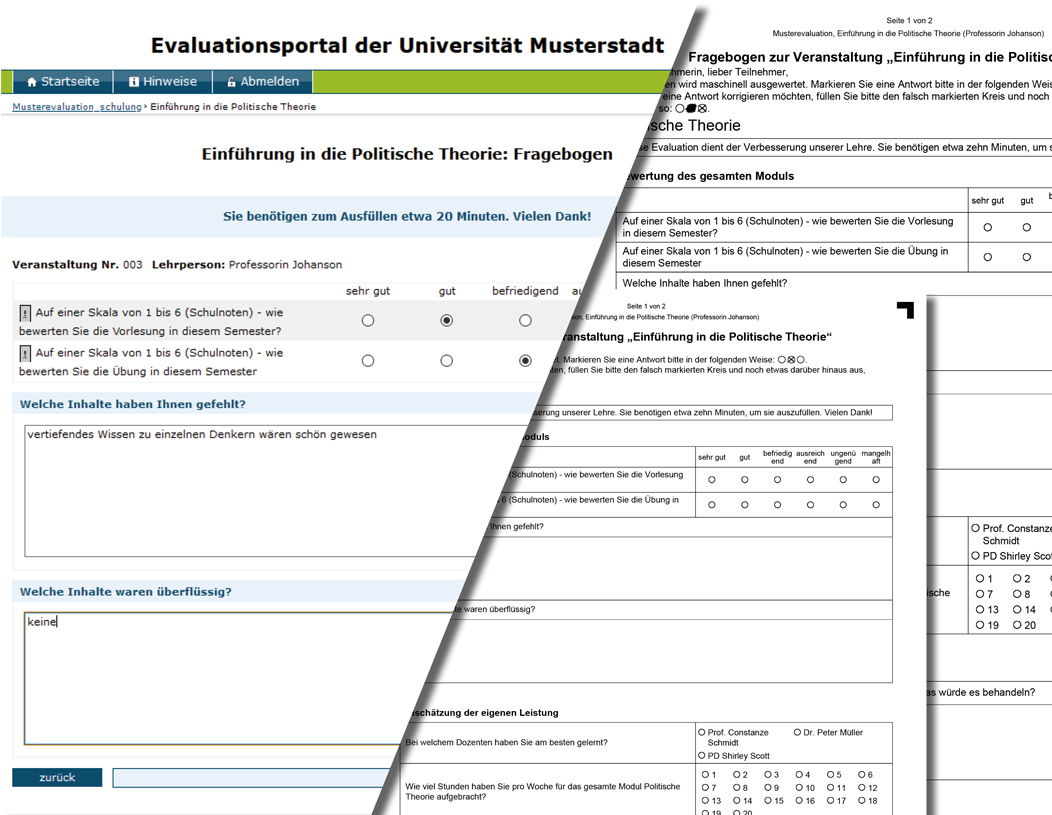This screenshot has height=815, width=1052.
Task: Click the 'Welche Inhalte haben Ihnen gefehlt?' web heading
Action: click(132, 404)
